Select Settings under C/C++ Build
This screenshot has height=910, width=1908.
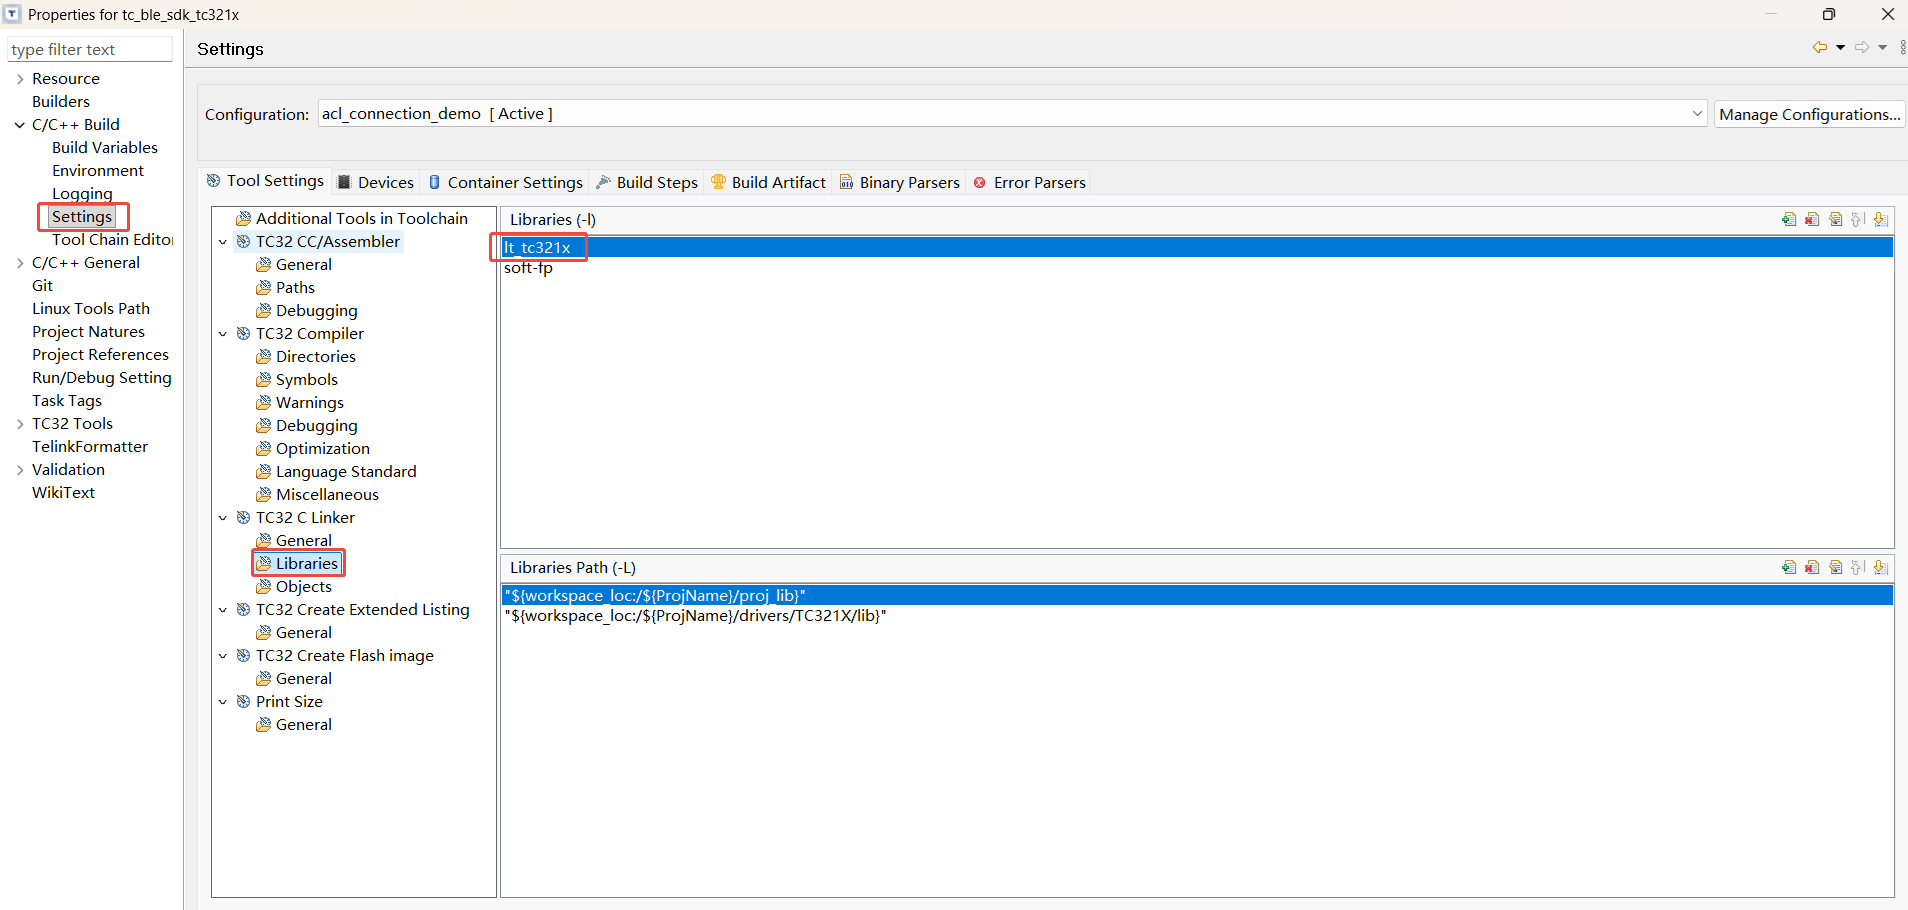82,217
